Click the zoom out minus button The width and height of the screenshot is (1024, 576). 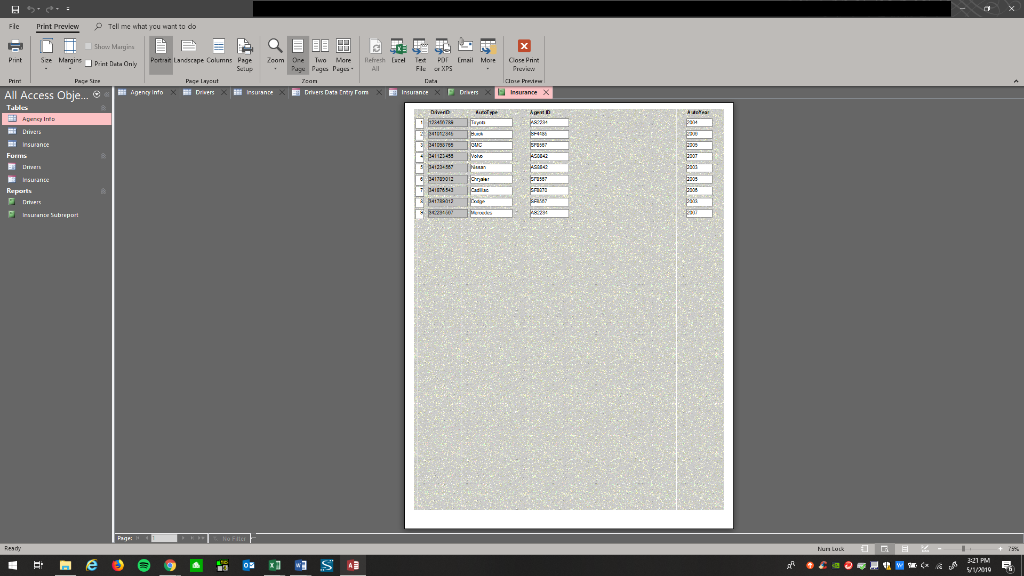tap(939, 549)
